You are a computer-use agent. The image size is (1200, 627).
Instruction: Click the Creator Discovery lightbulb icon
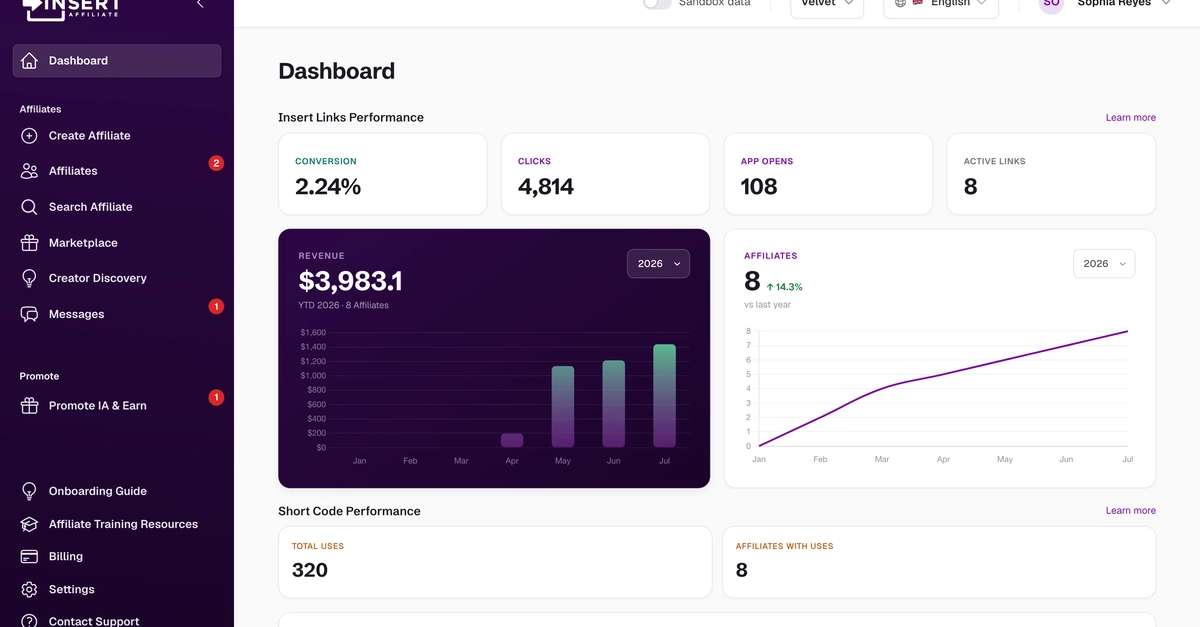pyautogui.click(x=29, y=278)
